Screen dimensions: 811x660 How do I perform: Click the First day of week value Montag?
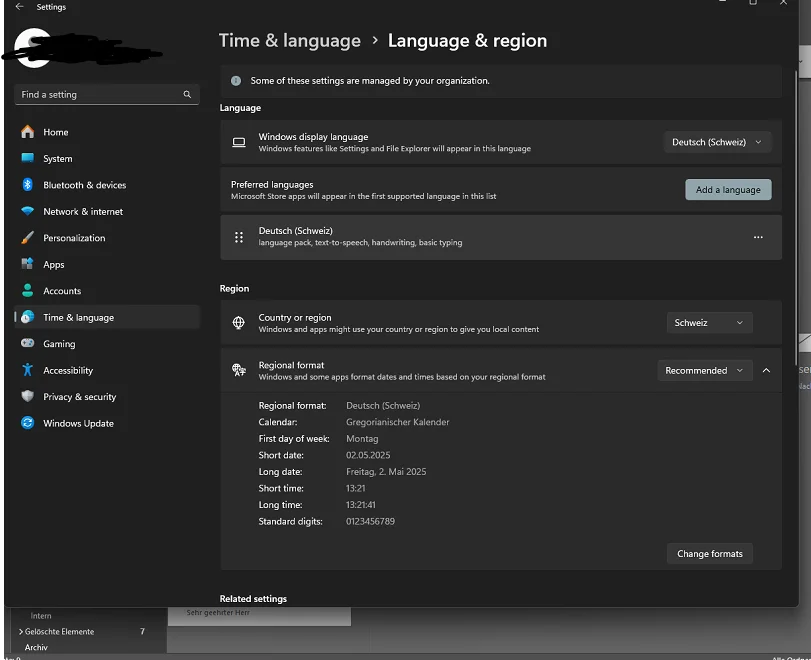pyautogui.click(x=362, y=439)
